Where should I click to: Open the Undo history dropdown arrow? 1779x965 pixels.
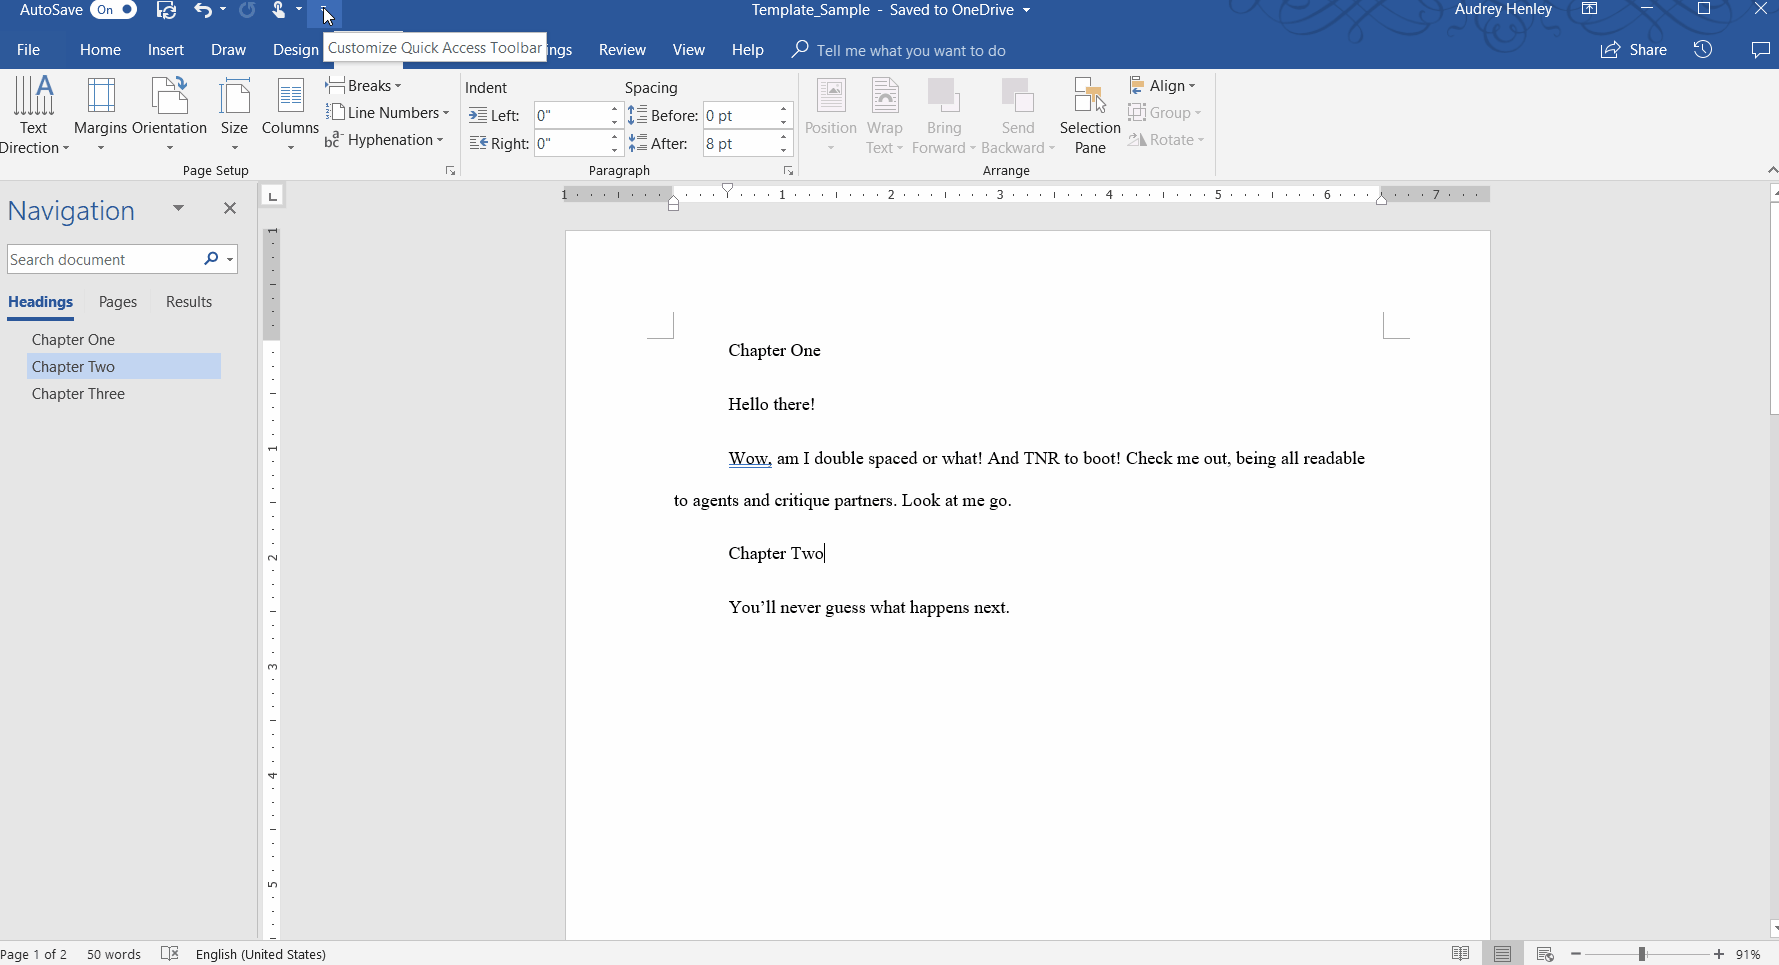pos(223,10)
